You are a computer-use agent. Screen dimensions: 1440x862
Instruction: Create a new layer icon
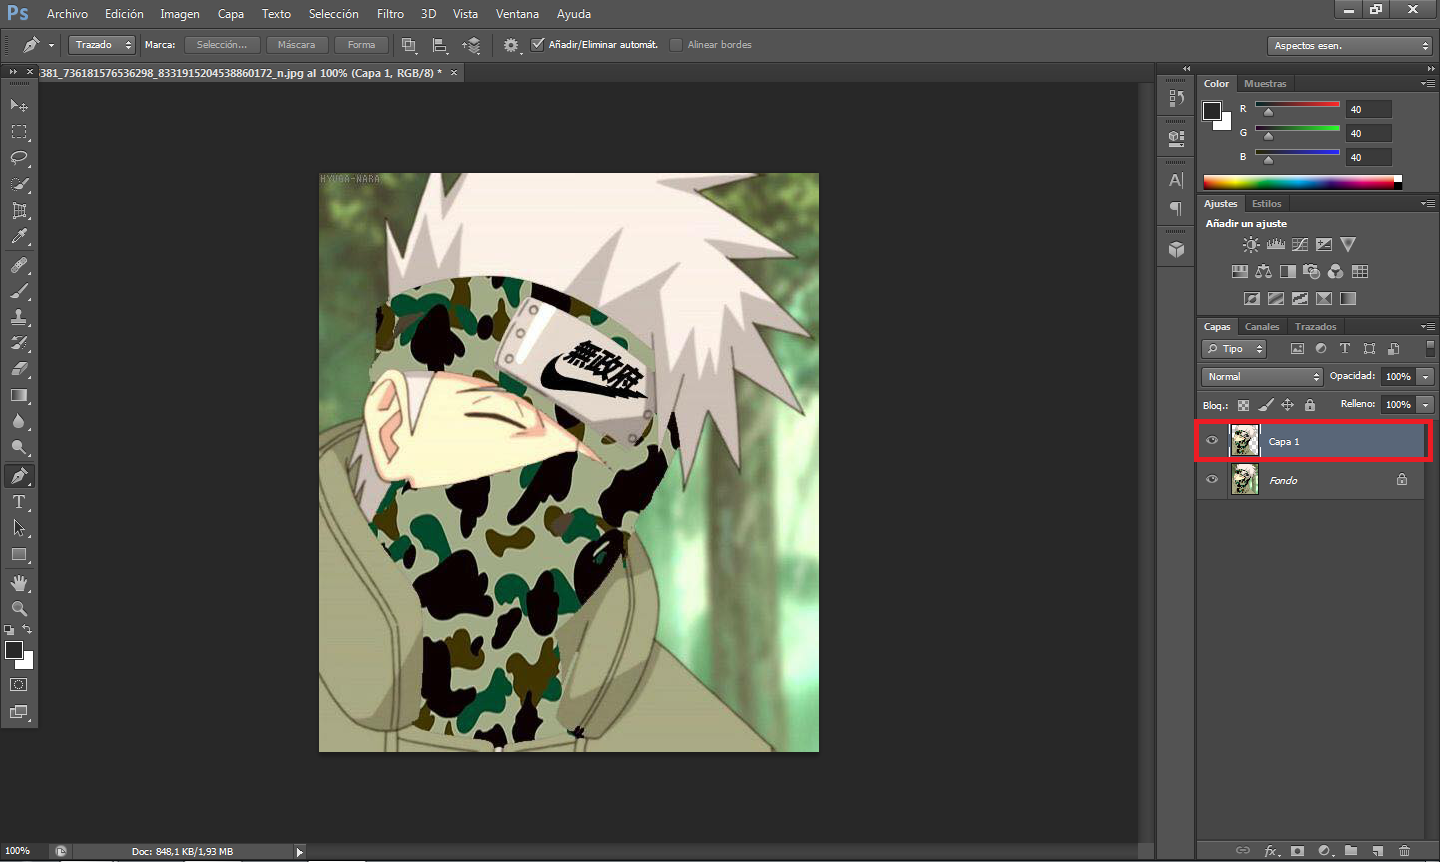pos(1378,851)
